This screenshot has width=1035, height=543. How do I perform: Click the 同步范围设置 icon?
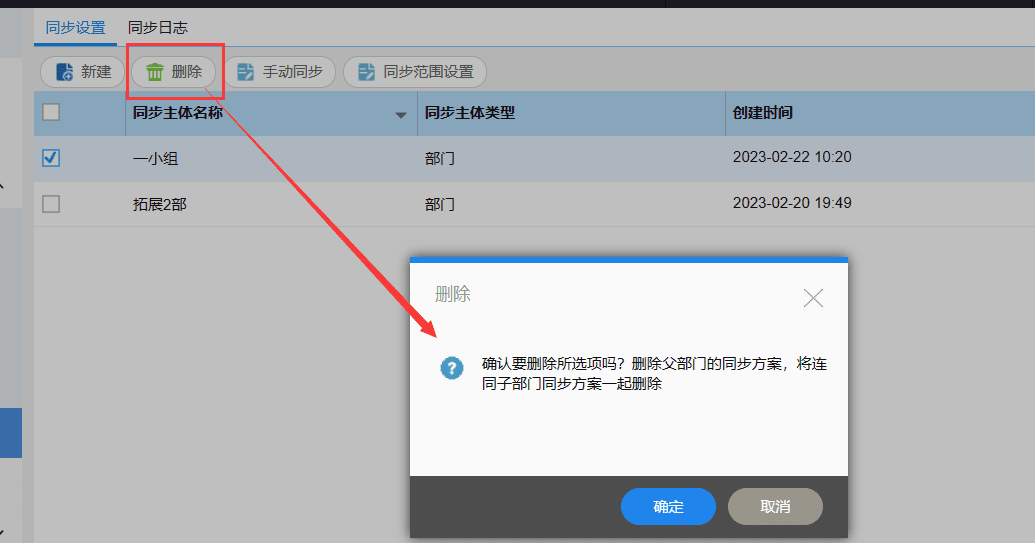pos(366,72)
